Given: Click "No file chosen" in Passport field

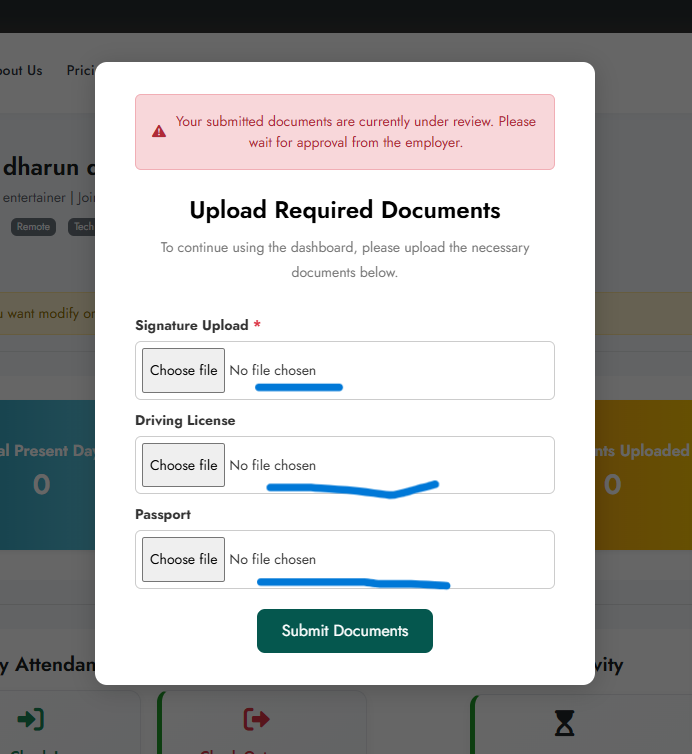Looking at the screenshot, I should [272, 559].
